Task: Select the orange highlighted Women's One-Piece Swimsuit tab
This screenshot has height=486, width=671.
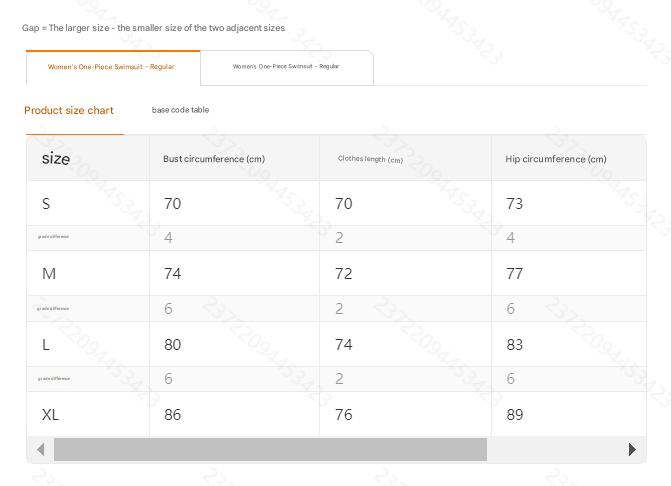Action: (112, 67)
